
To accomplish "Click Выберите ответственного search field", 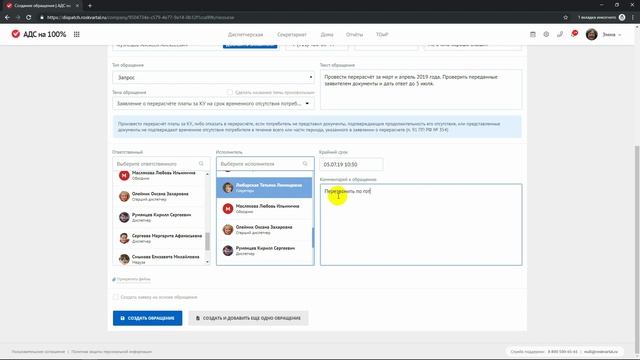I will tap(161, 164).
